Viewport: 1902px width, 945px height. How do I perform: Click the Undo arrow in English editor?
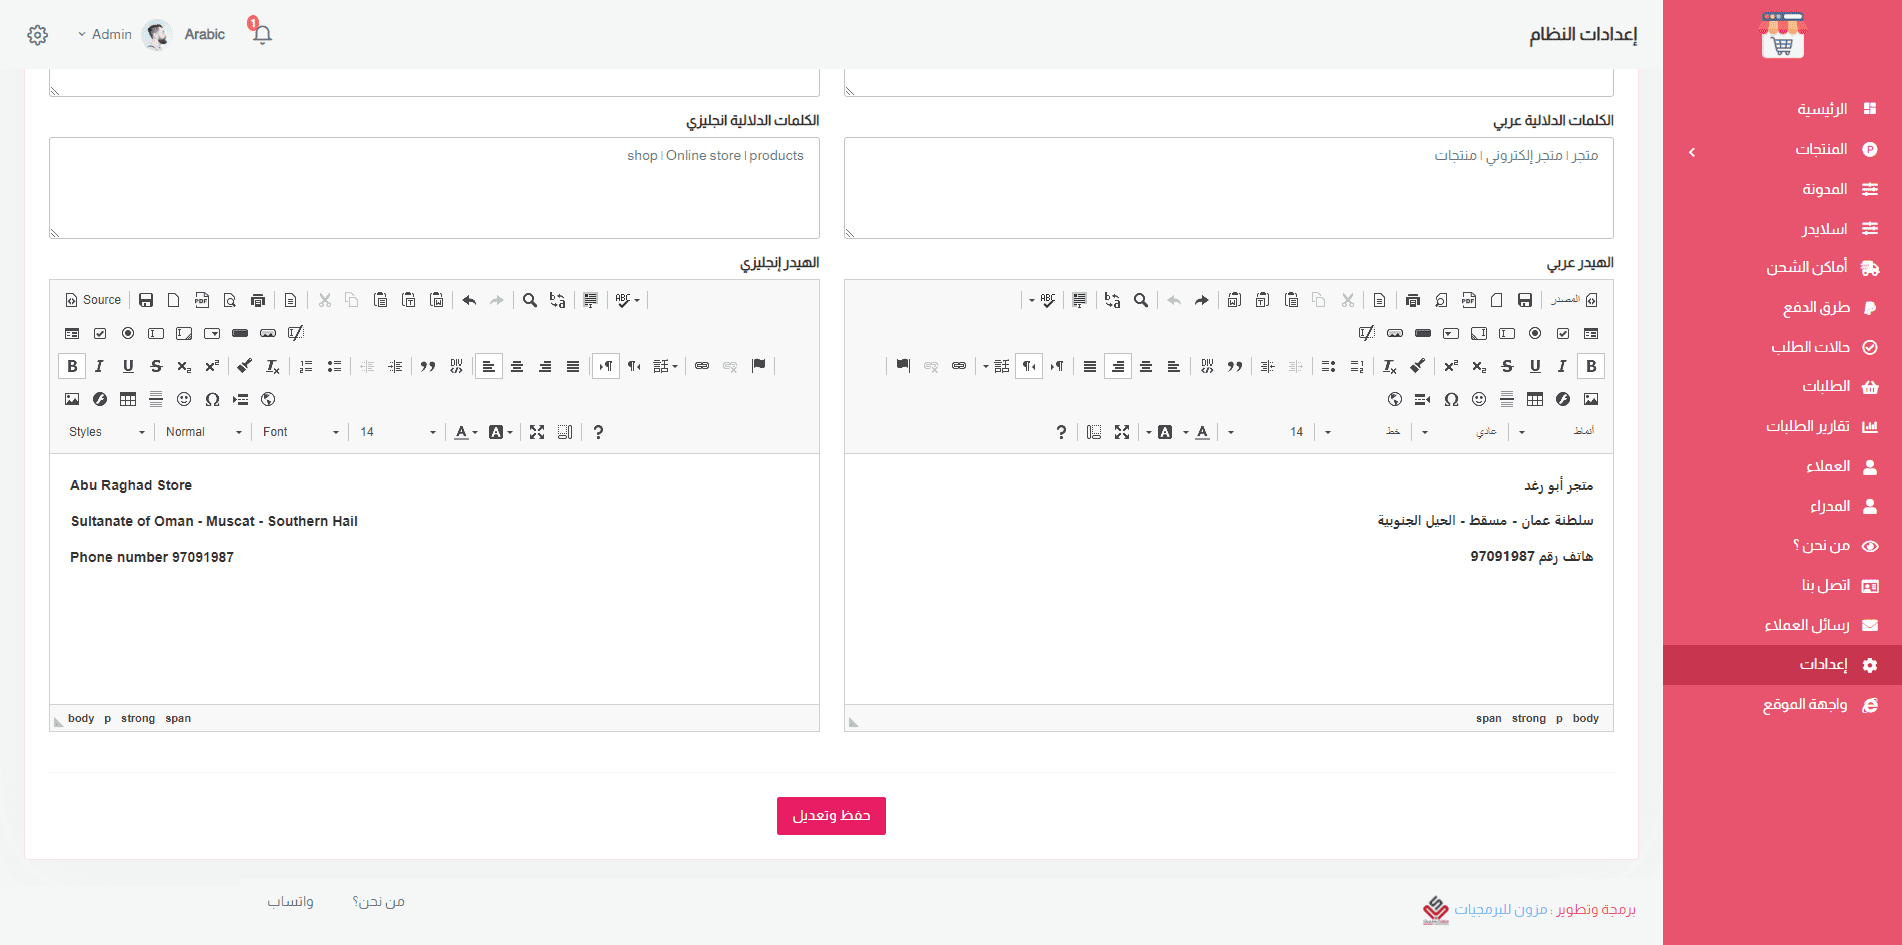coord(469,300)
